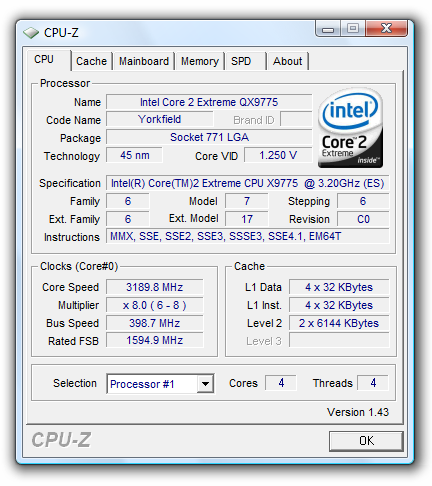432x486 pixels.
Task: Click the Cores value 4
Action: 281,383
